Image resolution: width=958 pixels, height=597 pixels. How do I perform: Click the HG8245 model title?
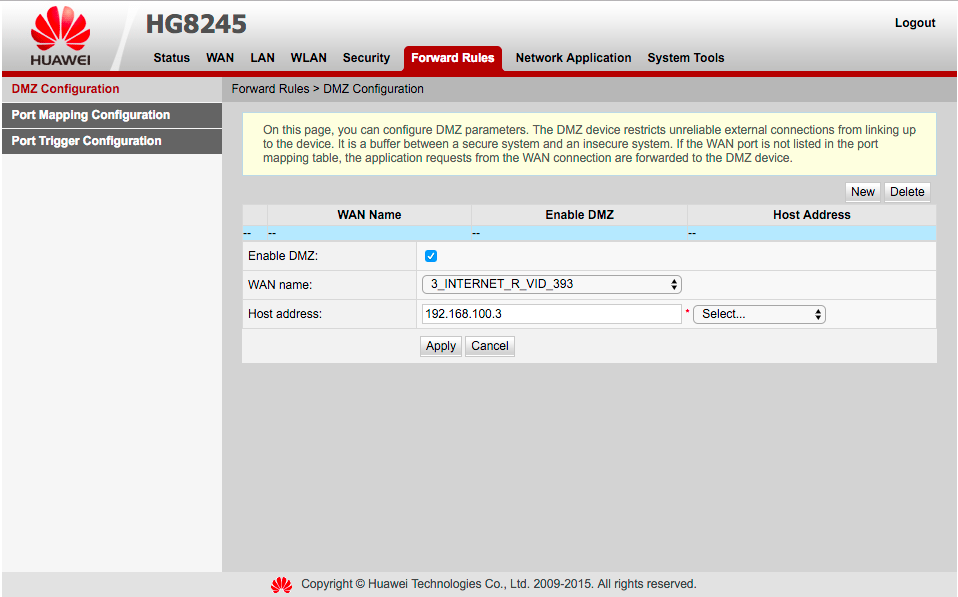(196, 24)
